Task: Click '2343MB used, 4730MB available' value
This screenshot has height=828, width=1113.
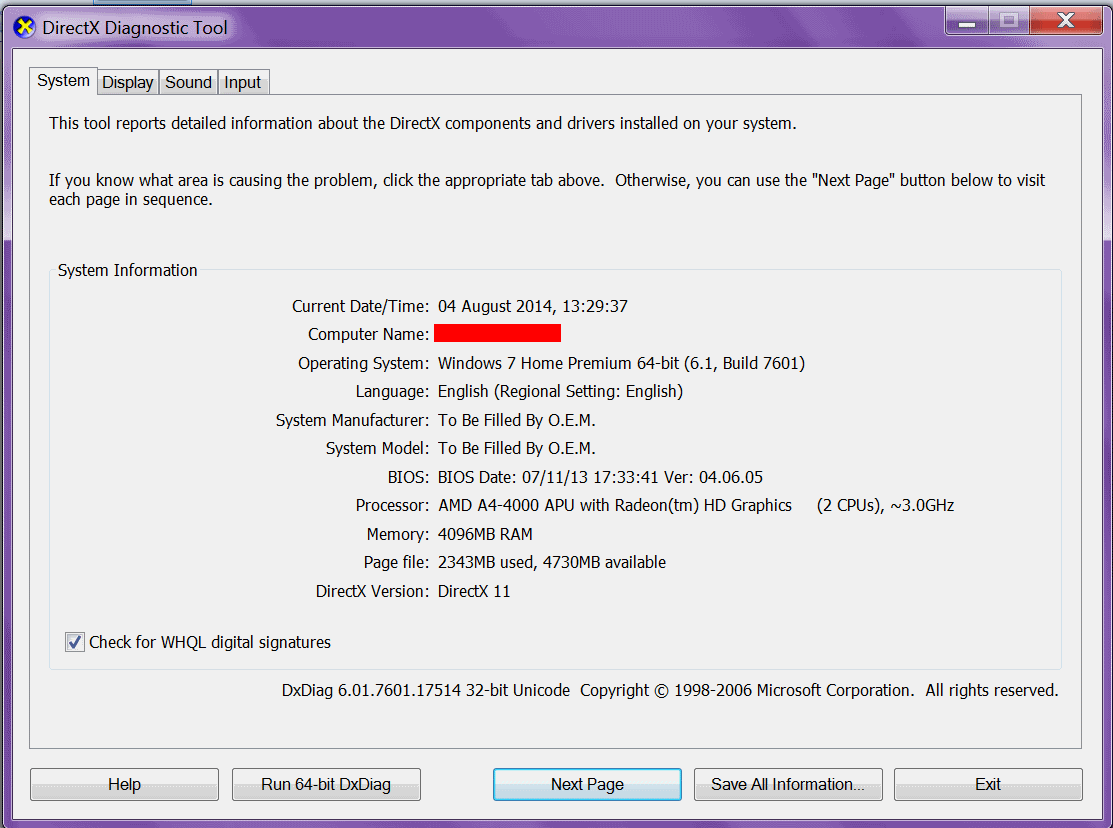Action: [x=552, y=562]
